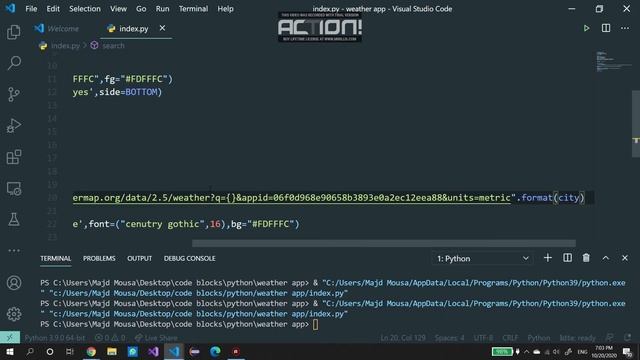
Task: Select the index.py editor tab
Action: pos(133,29)
